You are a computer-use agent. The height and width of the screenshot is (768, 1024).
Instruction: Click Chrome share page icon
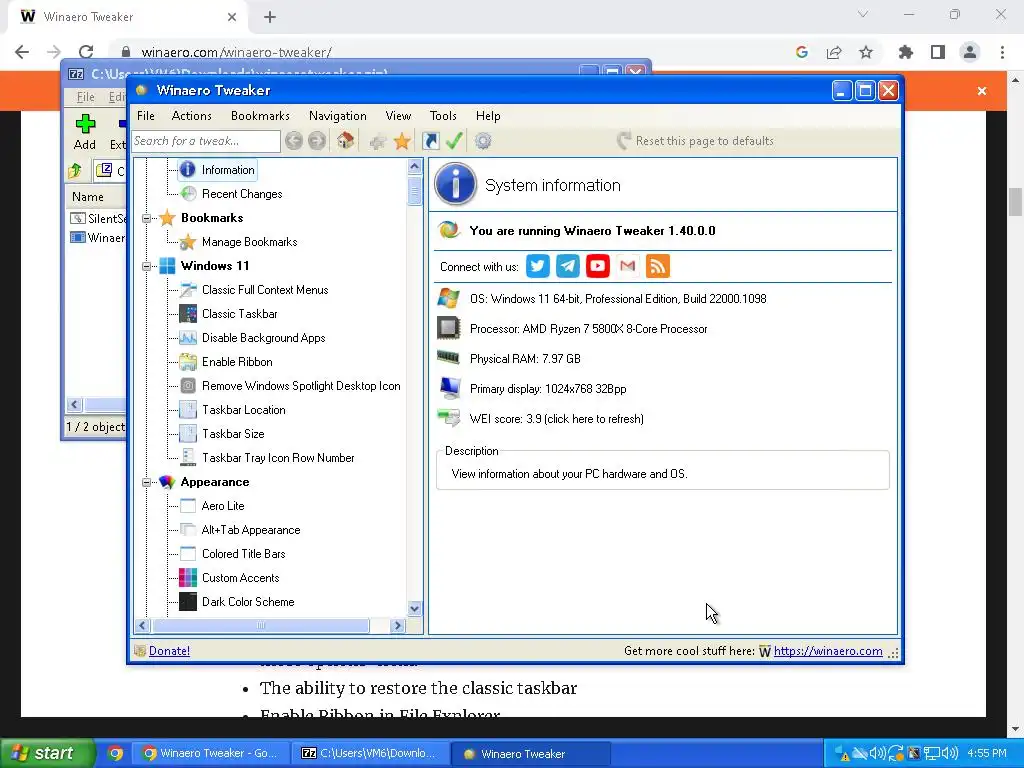tap(834, 52)
